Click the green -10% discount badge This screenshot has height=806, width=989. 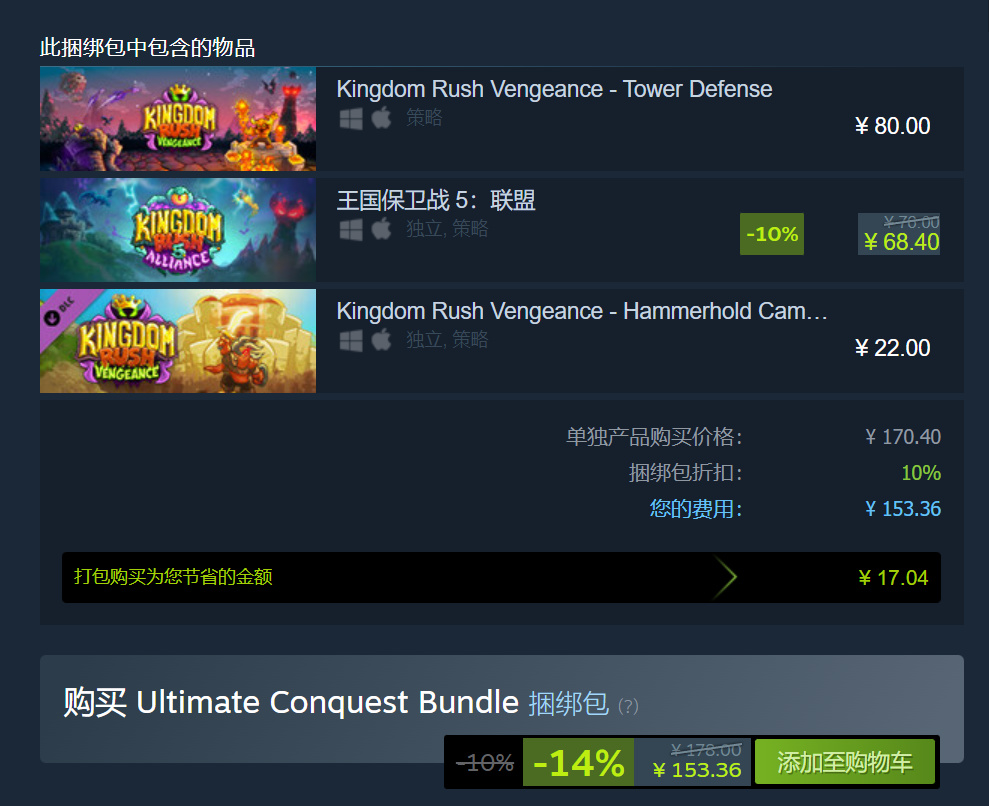tap(772, 234)
